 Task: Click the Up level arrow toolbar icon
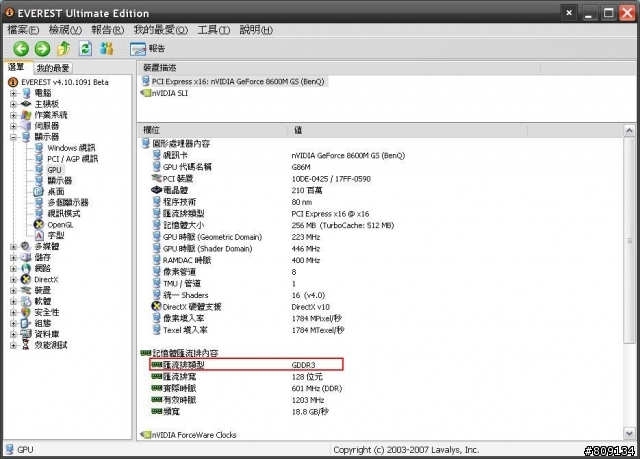point(63,49)
